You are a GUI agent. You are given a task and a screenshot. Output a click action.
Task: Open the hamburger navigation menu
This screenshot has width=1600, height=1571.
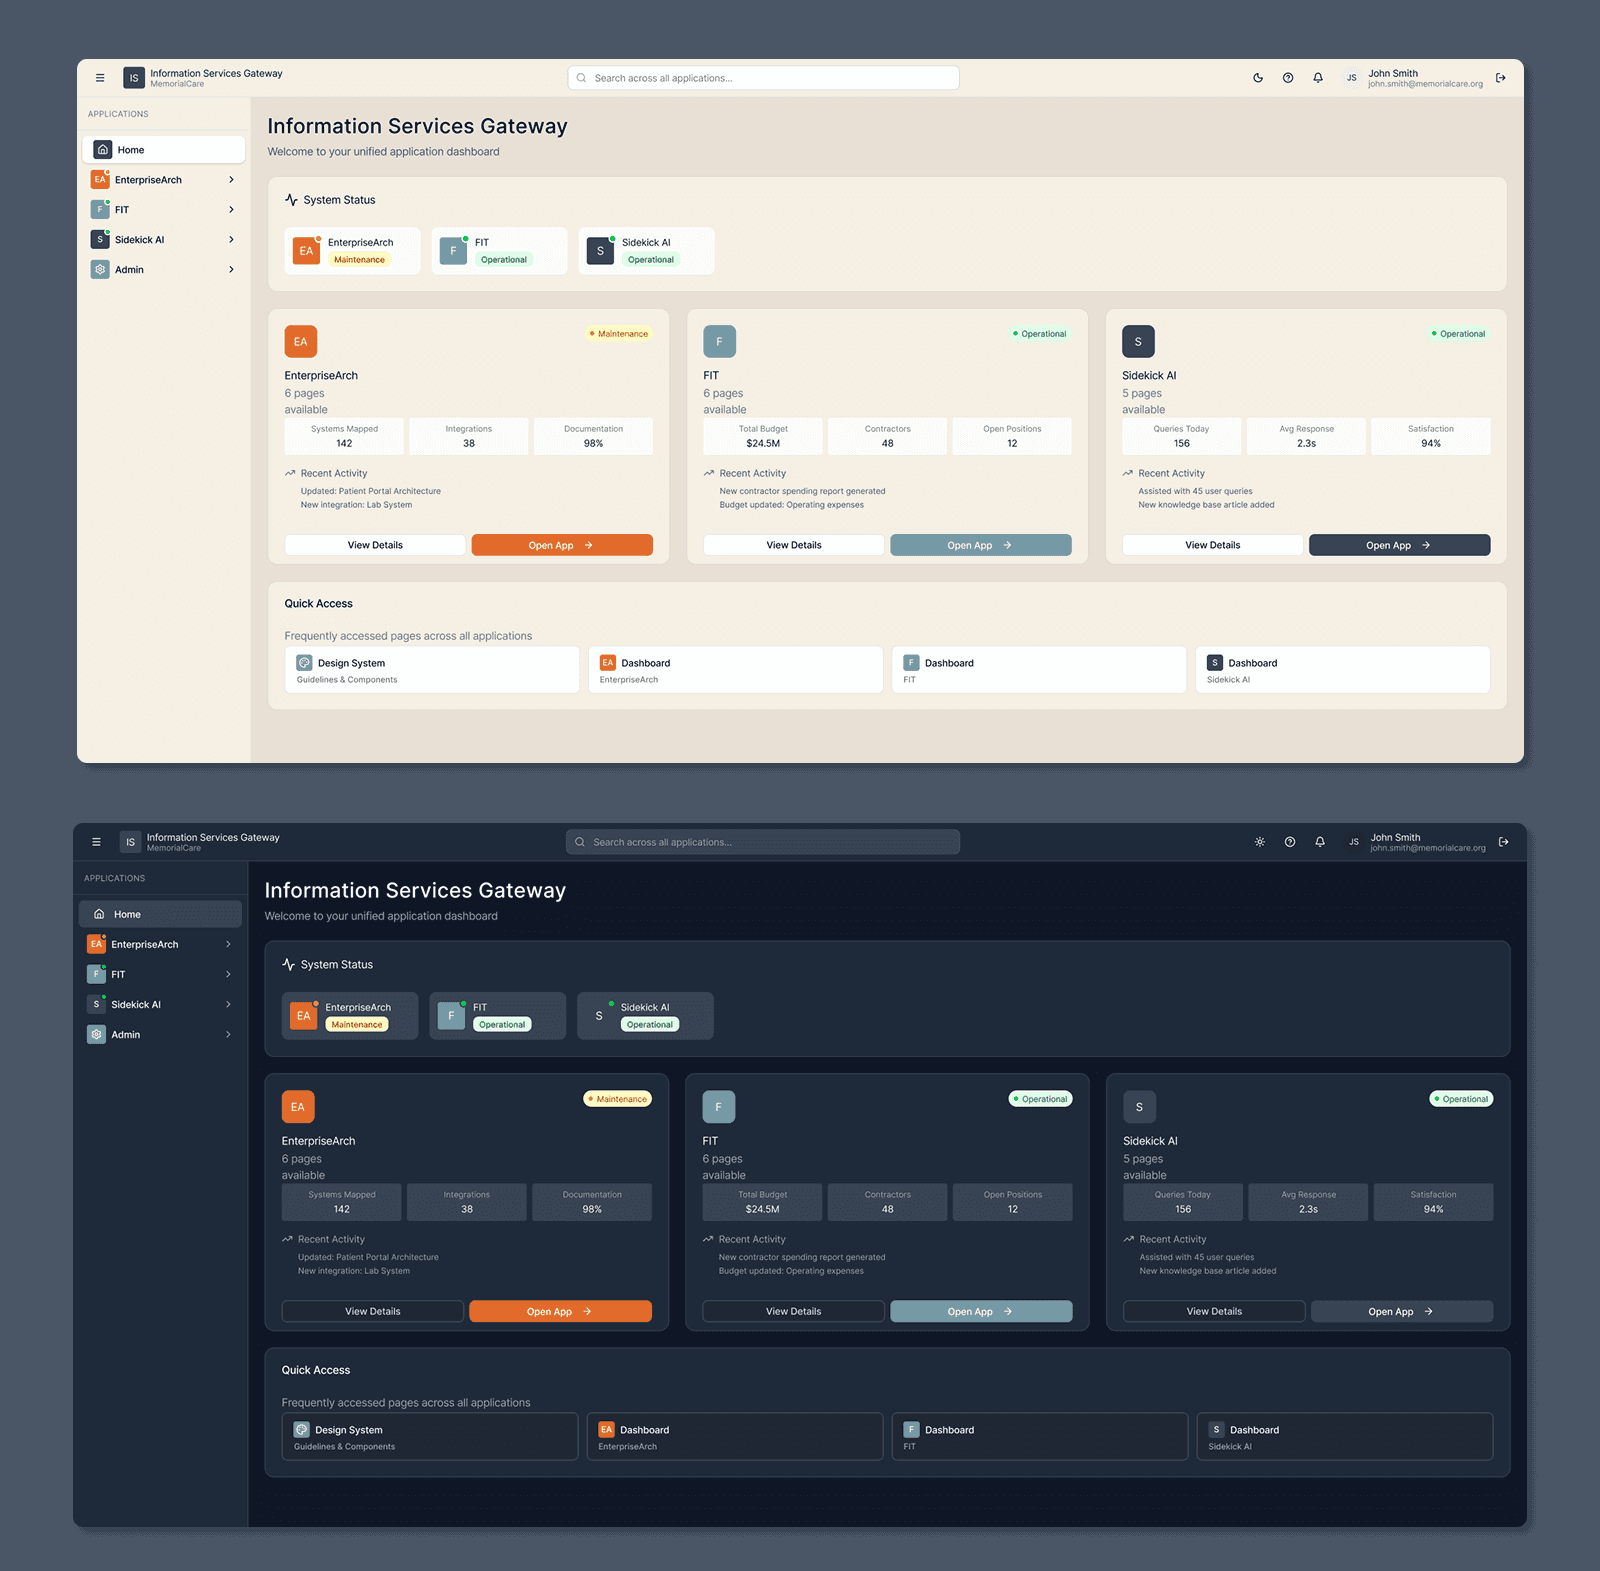point(100,77)
